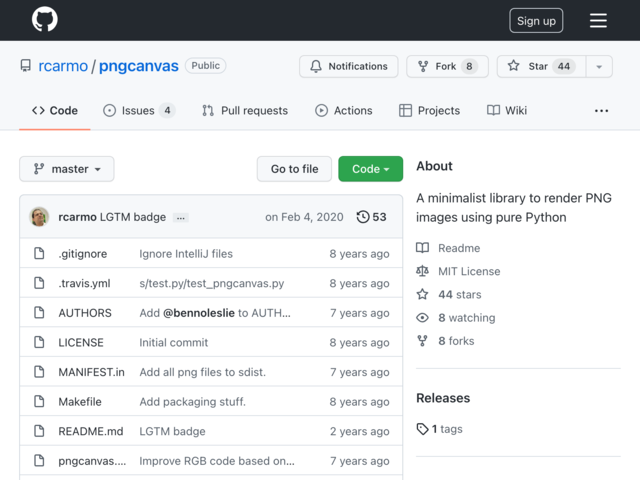Click the Sign up button

point(536,20)
